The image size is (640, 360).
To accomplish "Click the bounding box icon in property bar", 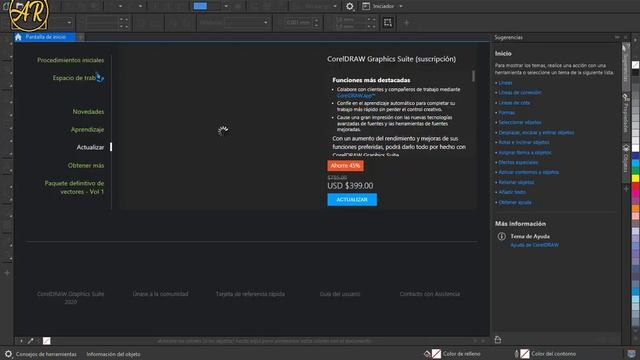I will [388, 22].
